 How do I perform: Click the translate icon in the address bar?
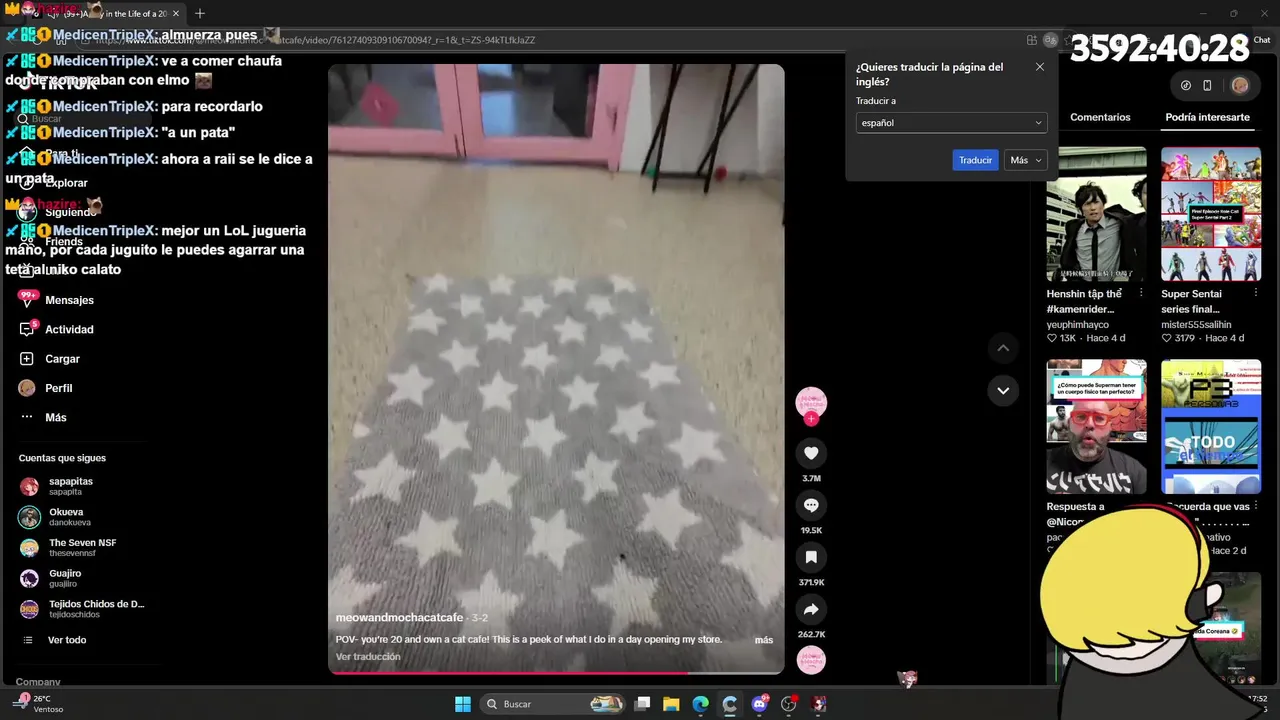(1050, 40)
